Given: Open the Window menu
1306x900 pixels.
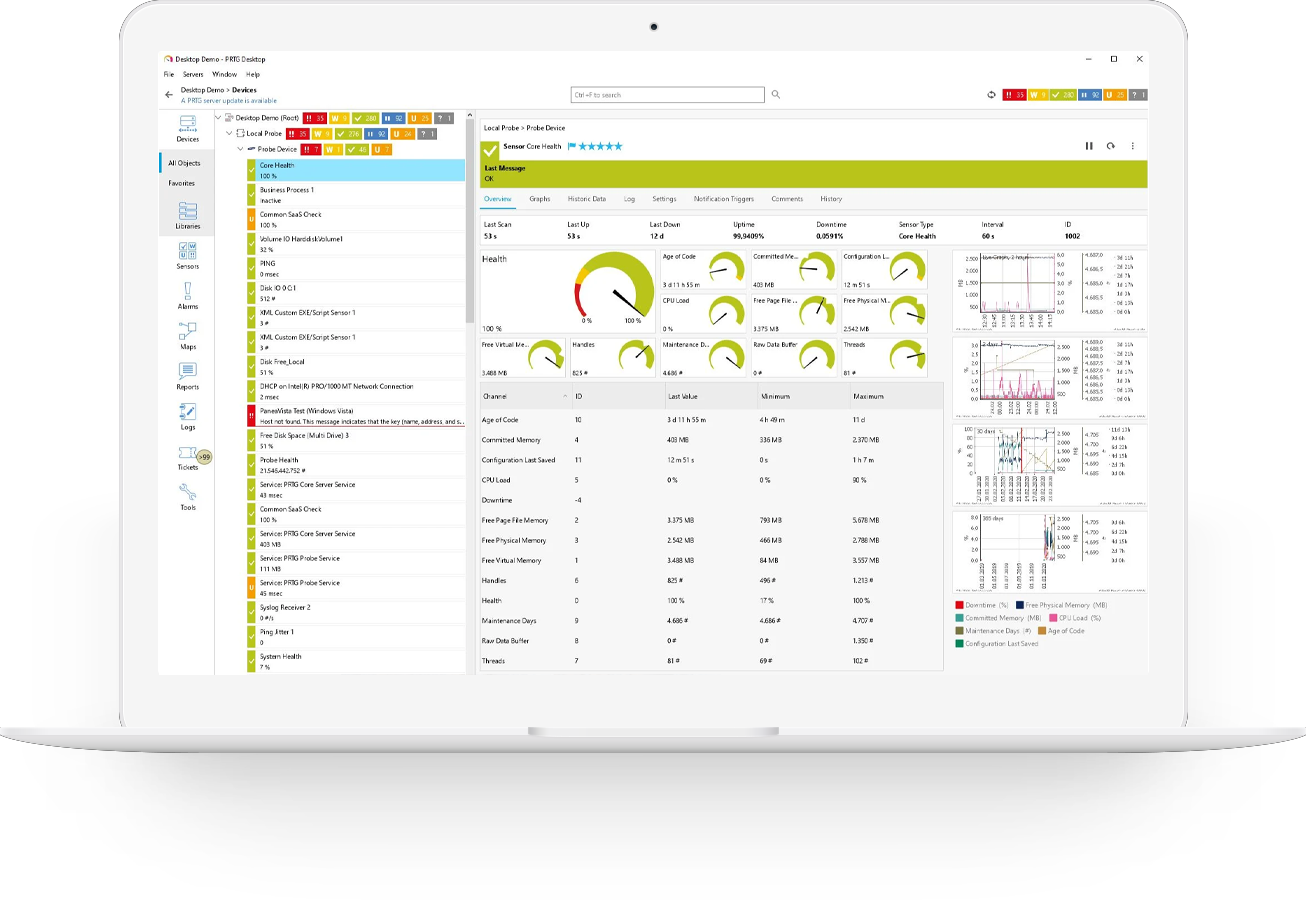Looking at the screenshot, I should [225, 74].
